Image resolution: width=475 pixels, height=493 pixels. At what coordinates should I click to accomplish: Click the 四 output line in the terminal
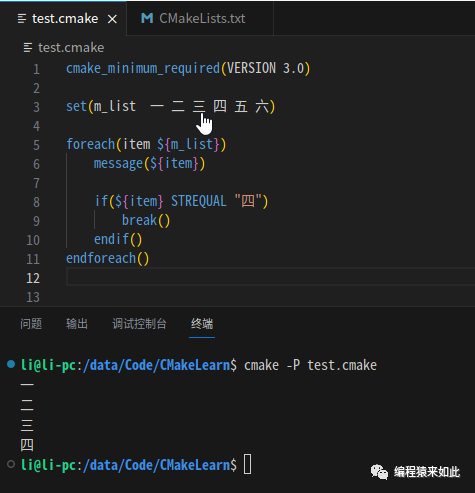pyautogui.click(x=27, y=445)
